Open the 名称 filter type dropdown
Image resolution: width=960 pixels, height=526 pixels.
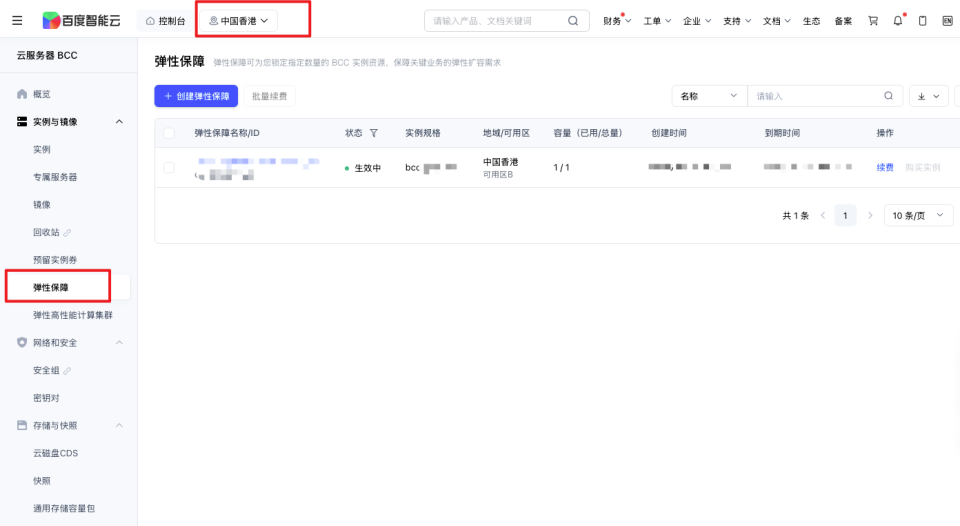pyautogui.click(x=709, y=96)
